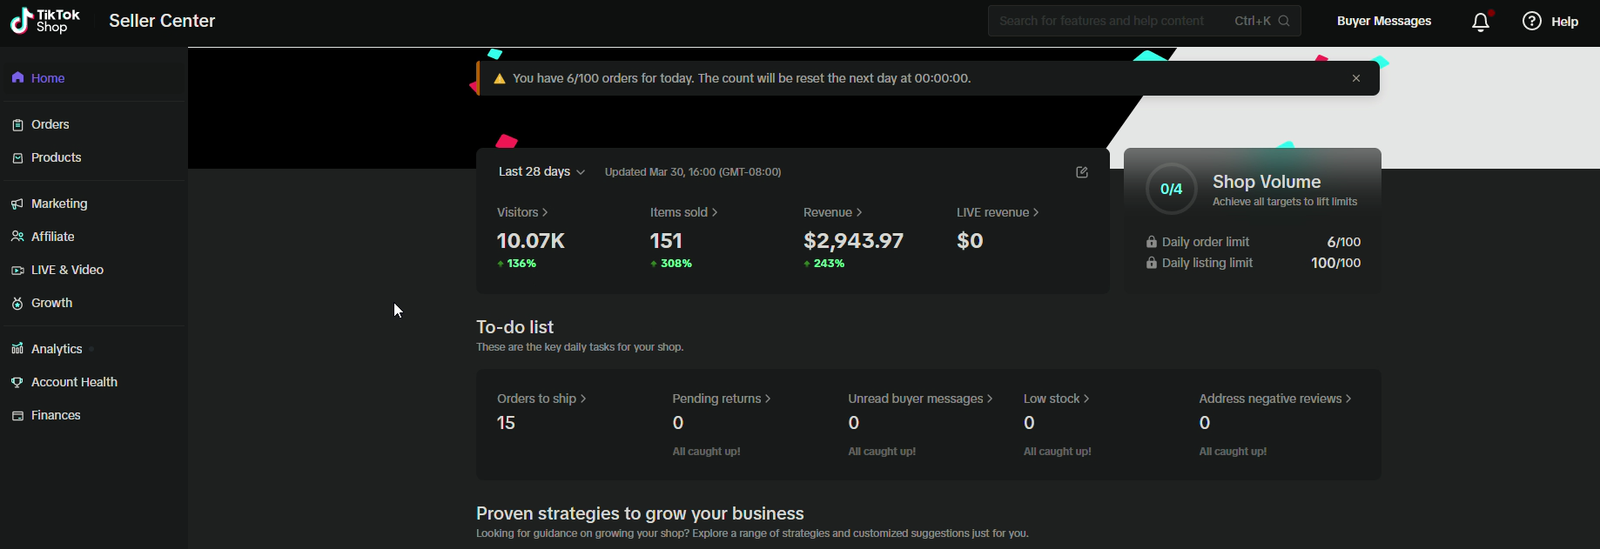The image size is (1600, 549).
Task: Open the notifications bell
Action: (x=1480, y=21)
